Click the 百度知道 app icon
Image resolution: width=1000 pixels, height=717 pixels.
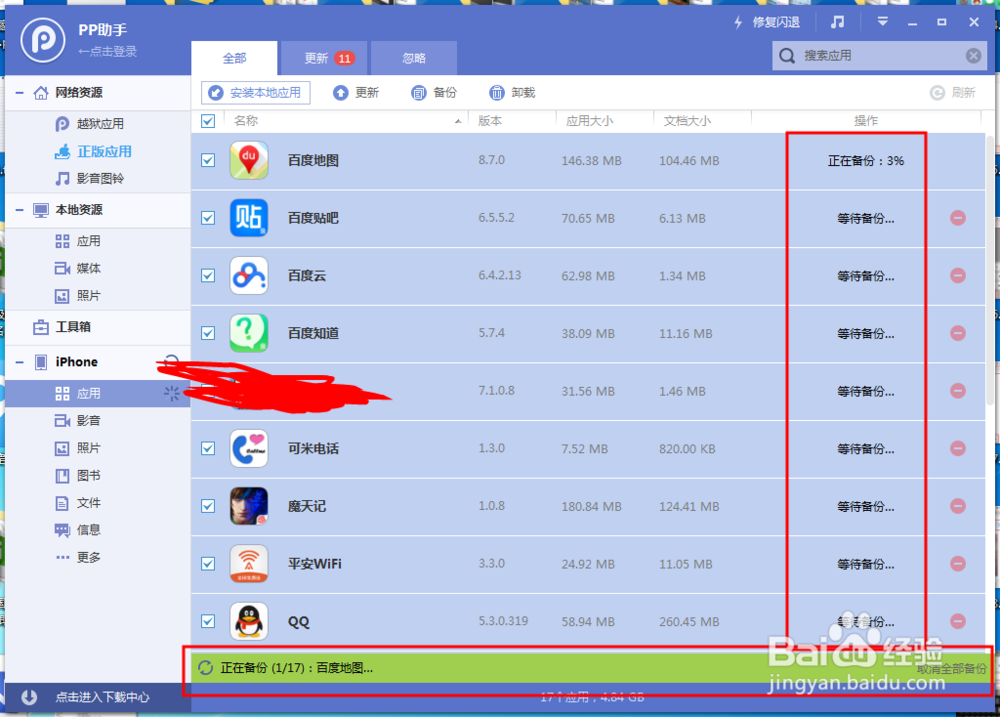pos(249,332)
